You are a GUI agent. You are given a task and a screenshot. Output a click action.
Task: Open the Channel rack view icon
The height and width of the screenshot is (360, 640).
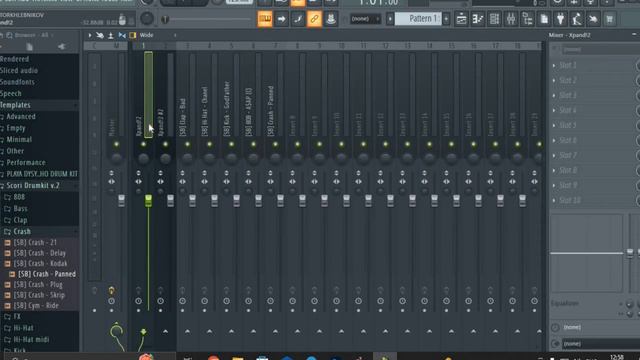tap(494, 19)
